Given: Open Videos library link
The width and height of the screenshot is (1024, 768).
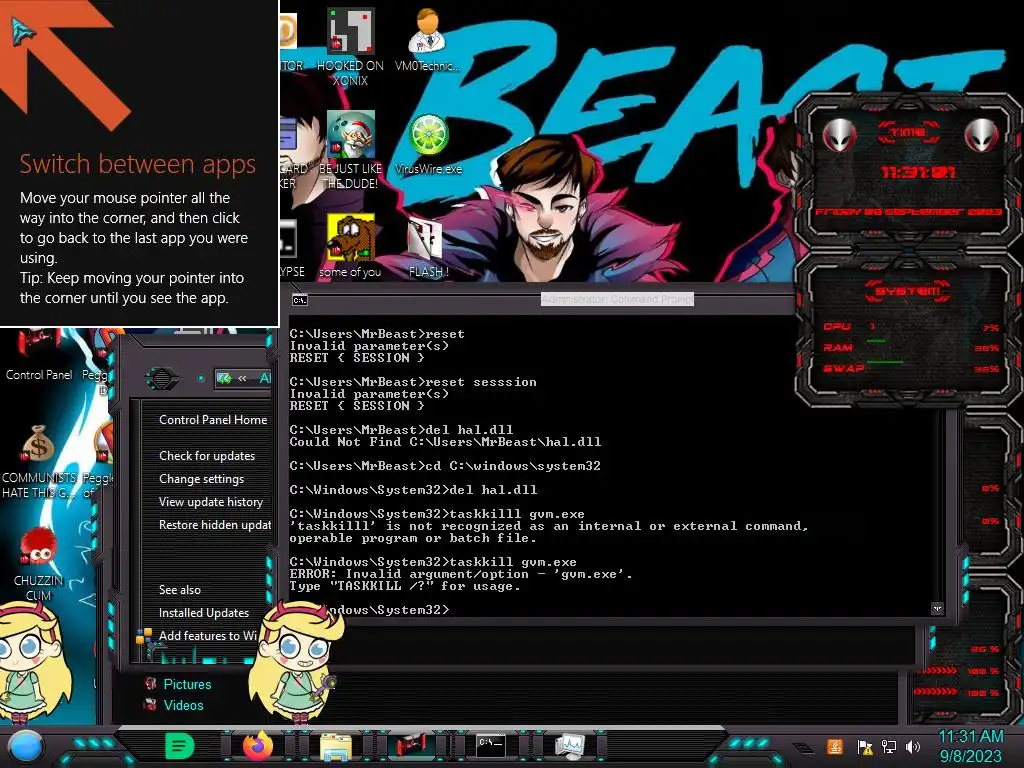Looking at the screenshot, I should point(184,705).
